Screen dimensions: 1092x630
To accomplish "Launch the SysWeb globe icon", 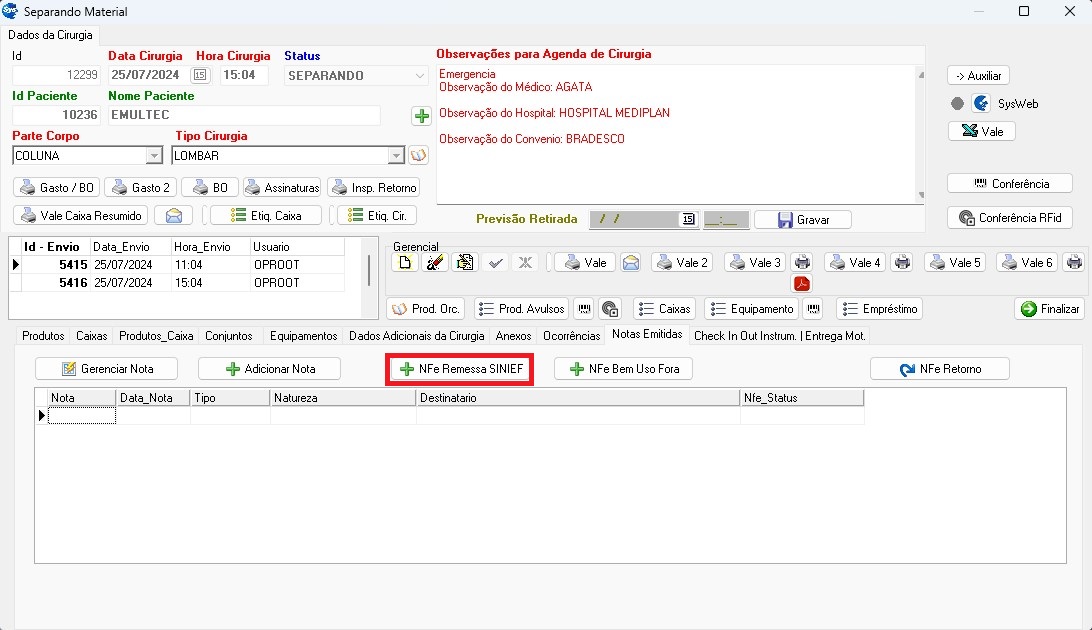I will click(981, 103).
